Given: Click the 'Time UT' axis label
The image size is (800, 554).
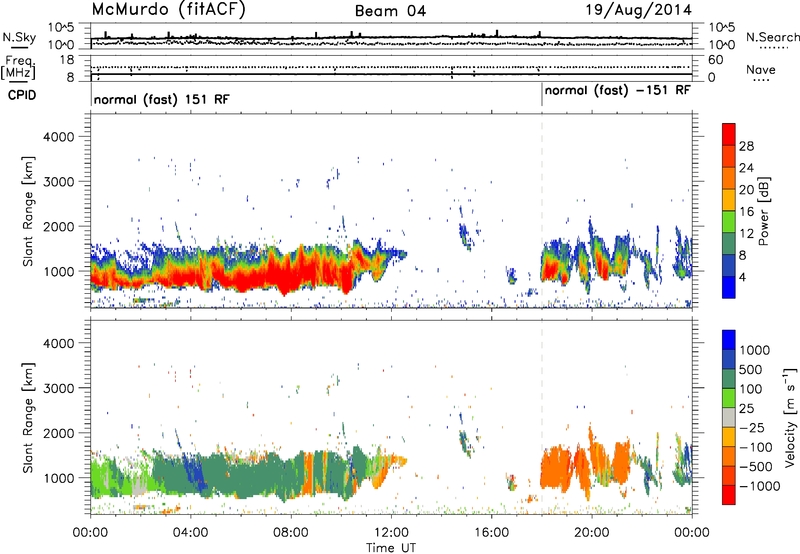Looking at the screenshot, I should [x=391, y=548].
